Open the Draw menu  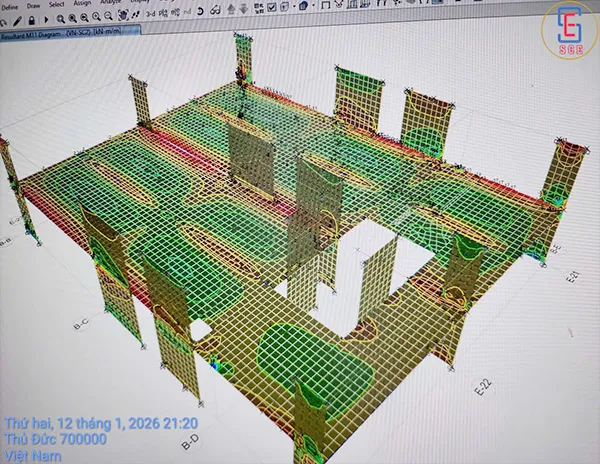(x=34, y=6)
